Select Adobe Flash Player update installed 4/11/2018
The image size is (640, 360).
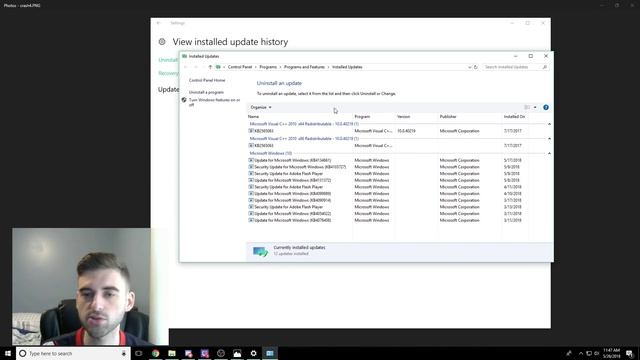(288, 187)
